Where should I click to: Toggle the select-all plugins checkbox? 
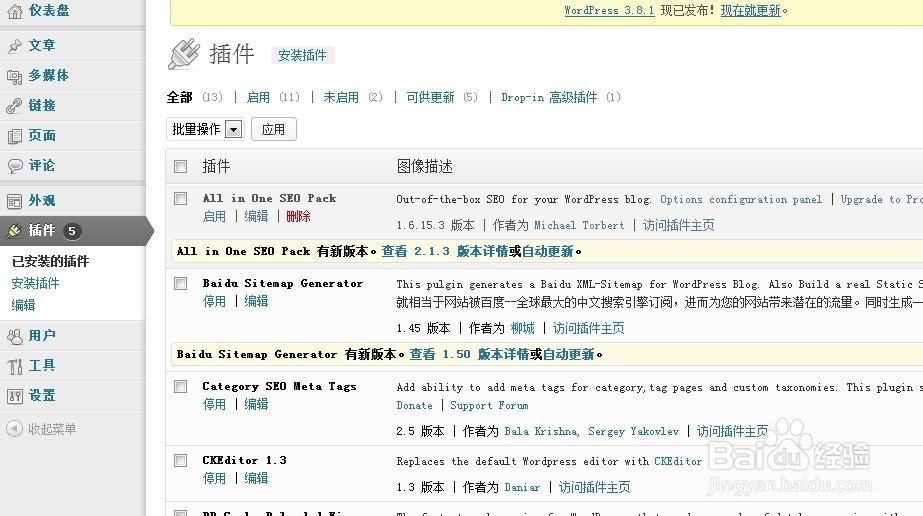coord(181,167)
